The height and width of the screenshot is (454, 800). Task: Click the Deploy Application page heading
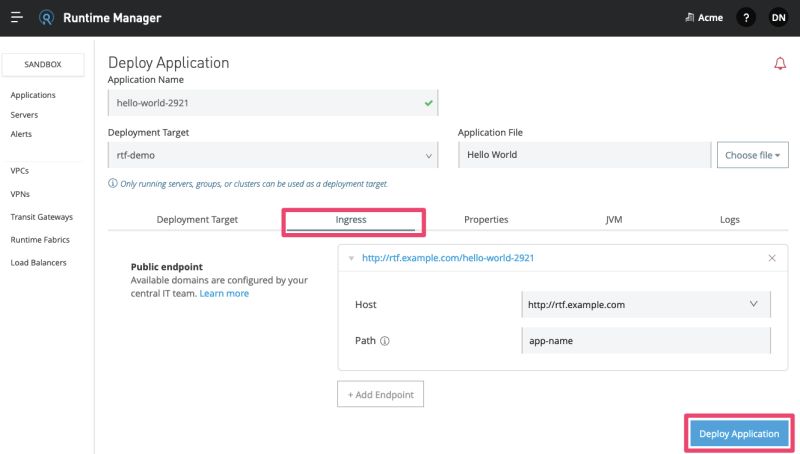coord(168,63)
